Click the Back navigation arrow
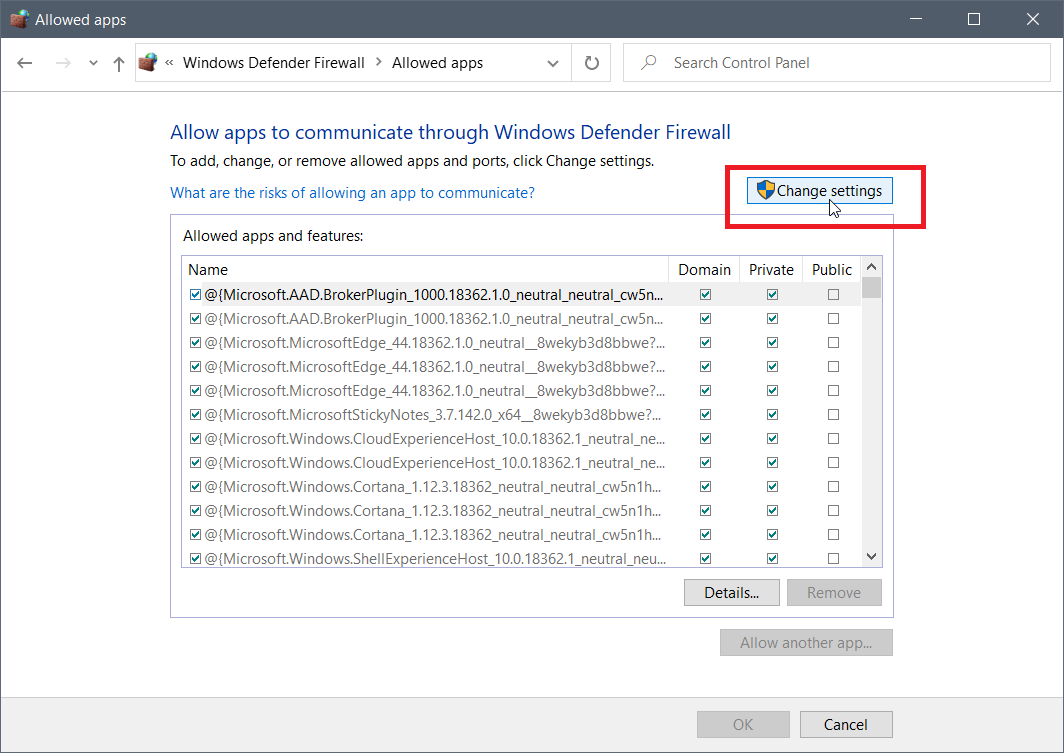This screenshot has width=1064, height=753. 25,63
